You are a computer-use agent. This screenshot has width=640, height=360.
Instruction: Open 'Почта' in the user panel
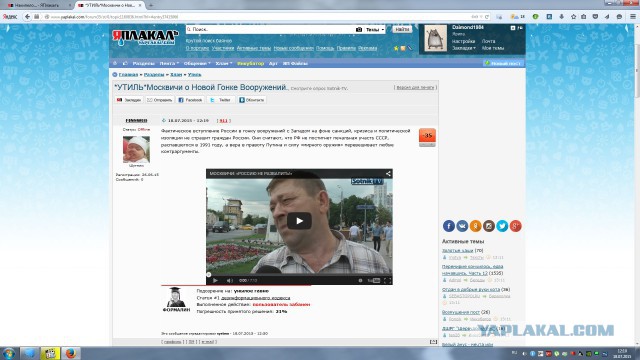tap(488, 41)
